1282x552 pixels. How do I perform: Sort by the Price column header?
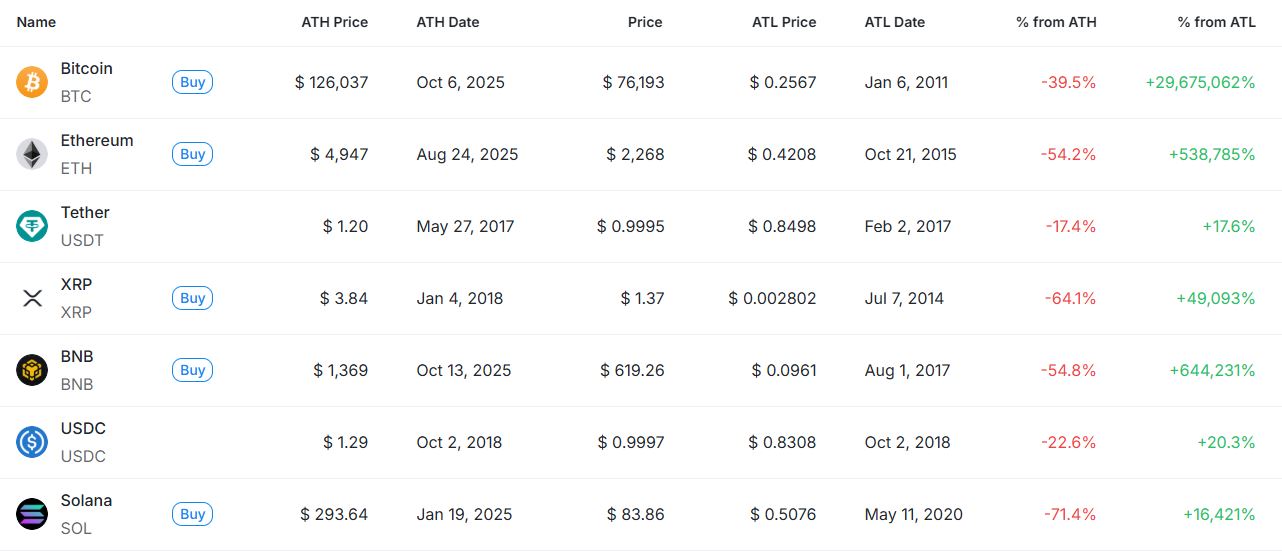tap(645, 22)
